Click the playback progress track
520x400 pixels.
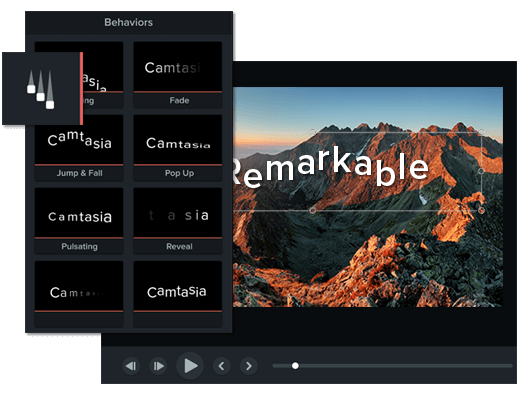(392, 366)
